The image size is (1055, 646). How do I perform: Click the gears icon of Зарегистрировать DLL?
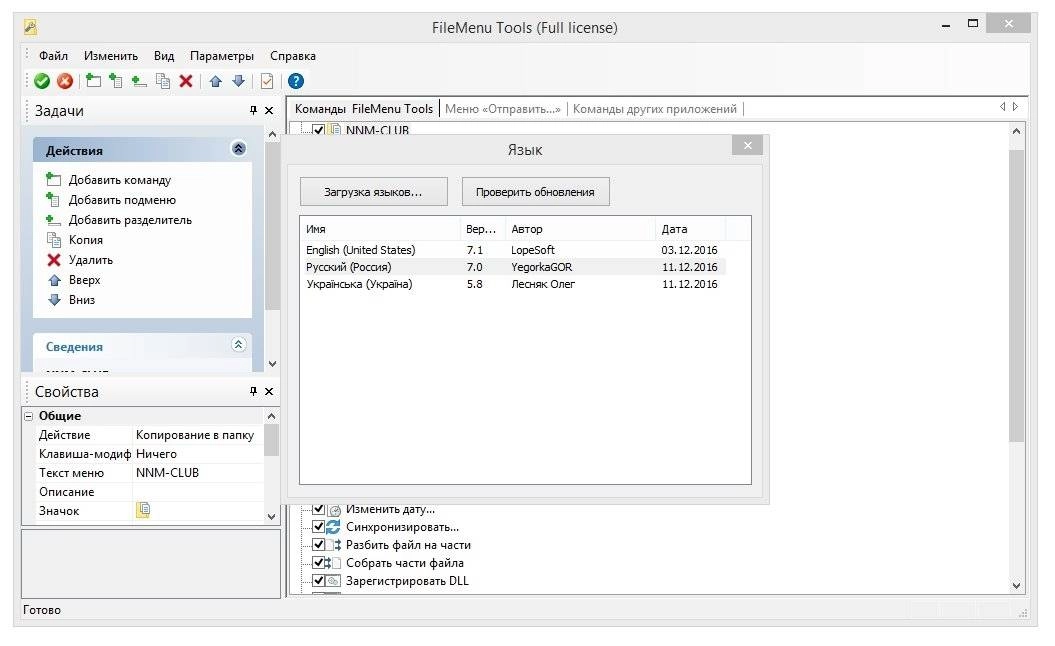333,581
